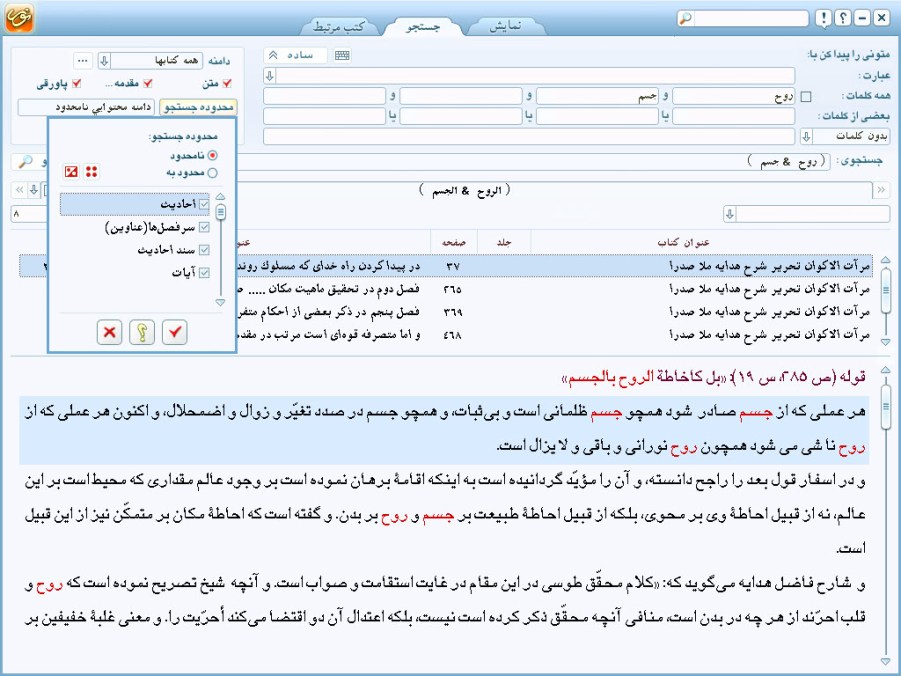Open the عبارت field dropdown arrow
Screen dimensions: 901x676
[269, 75]
